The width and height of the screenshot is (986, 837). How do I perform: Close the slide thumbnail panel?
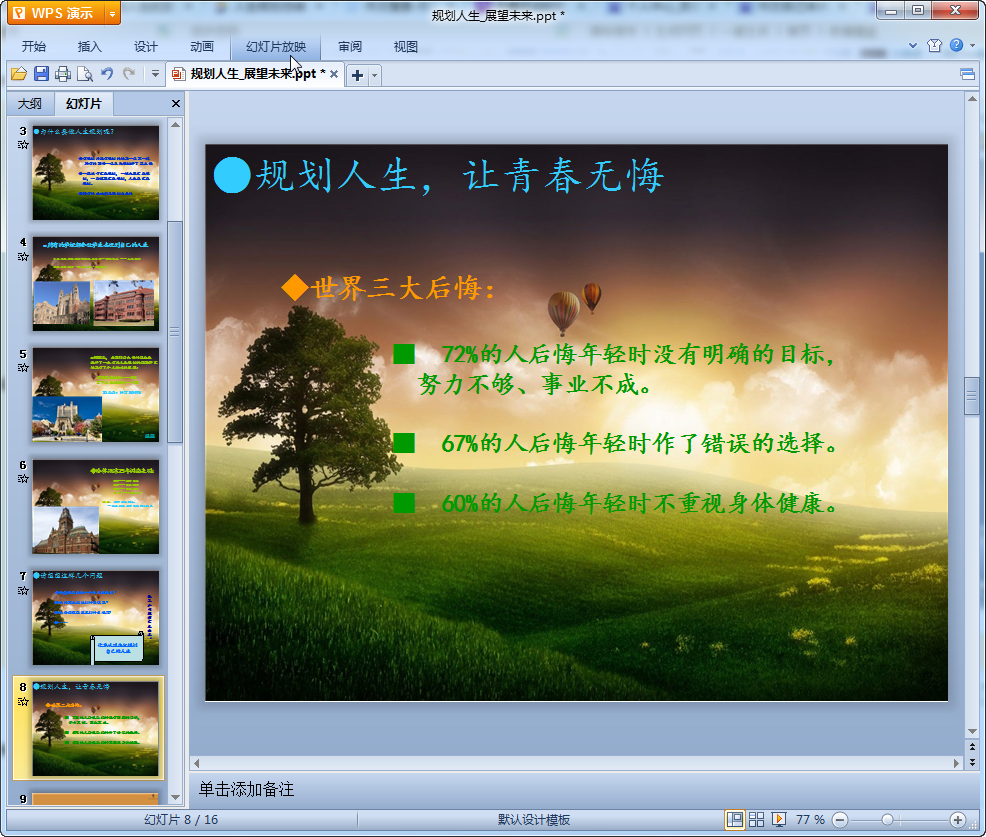(176, 104)
